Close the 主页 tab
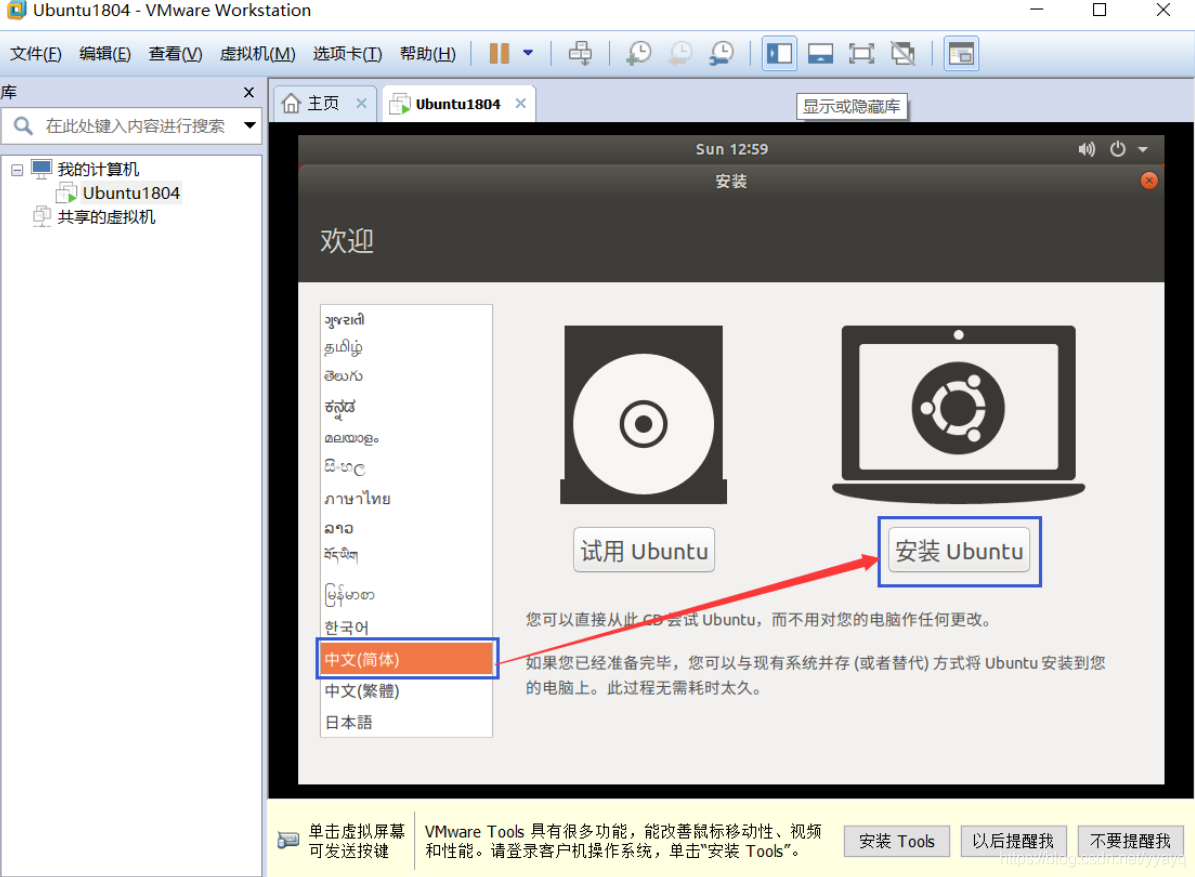This screenshot has width=1195, height=877. coord(362,103)
